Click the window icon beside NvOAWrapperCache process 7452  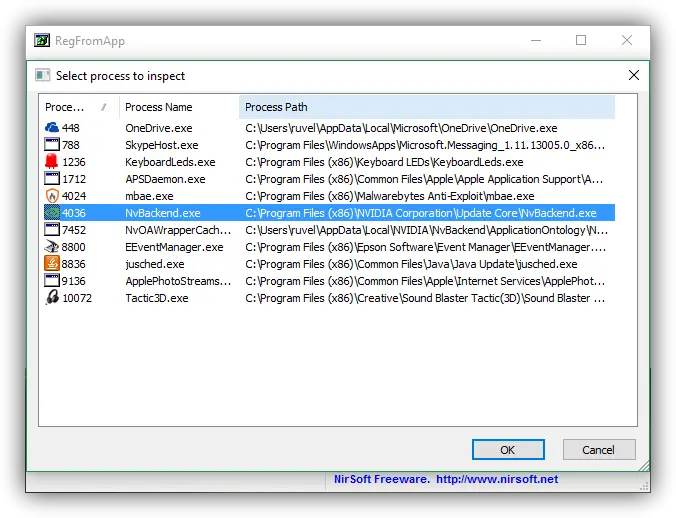point(52,229)
